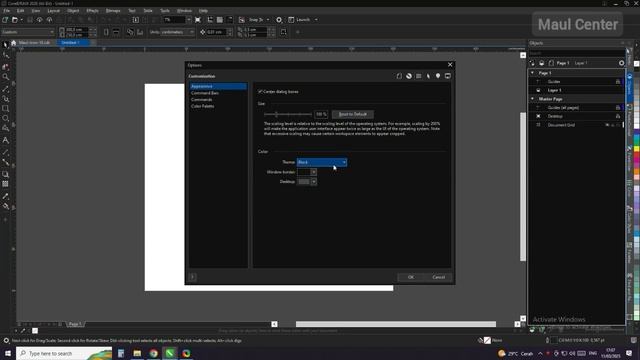Open the File menu

point(7,11)
